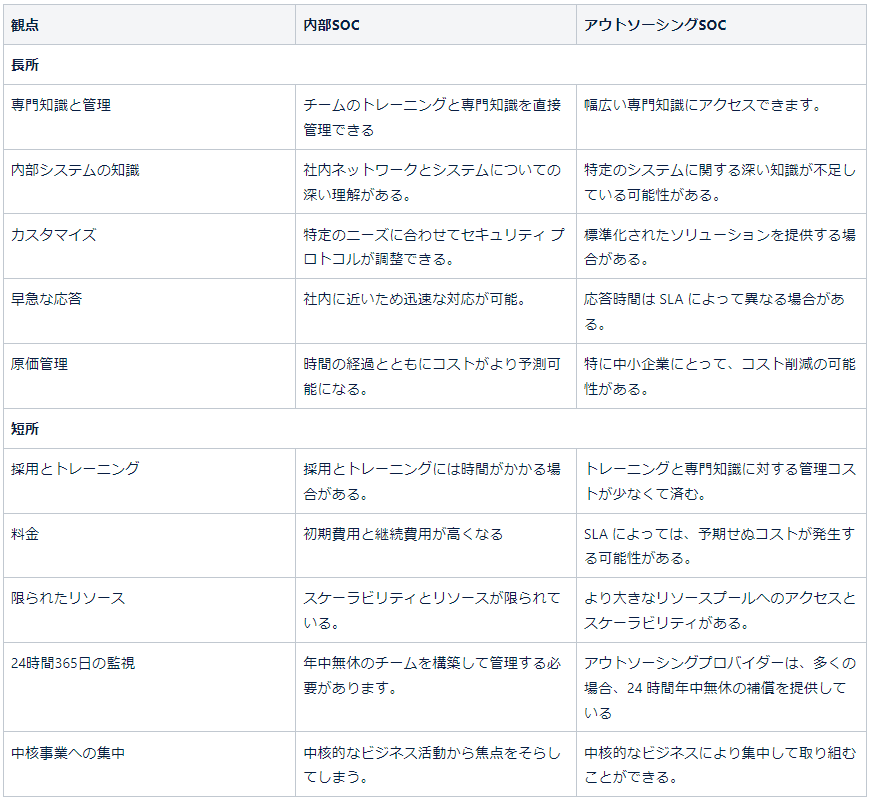Click the アウトソーシングSOC column header
Viewport: 871px width, 800px height.
coord(655,25)
